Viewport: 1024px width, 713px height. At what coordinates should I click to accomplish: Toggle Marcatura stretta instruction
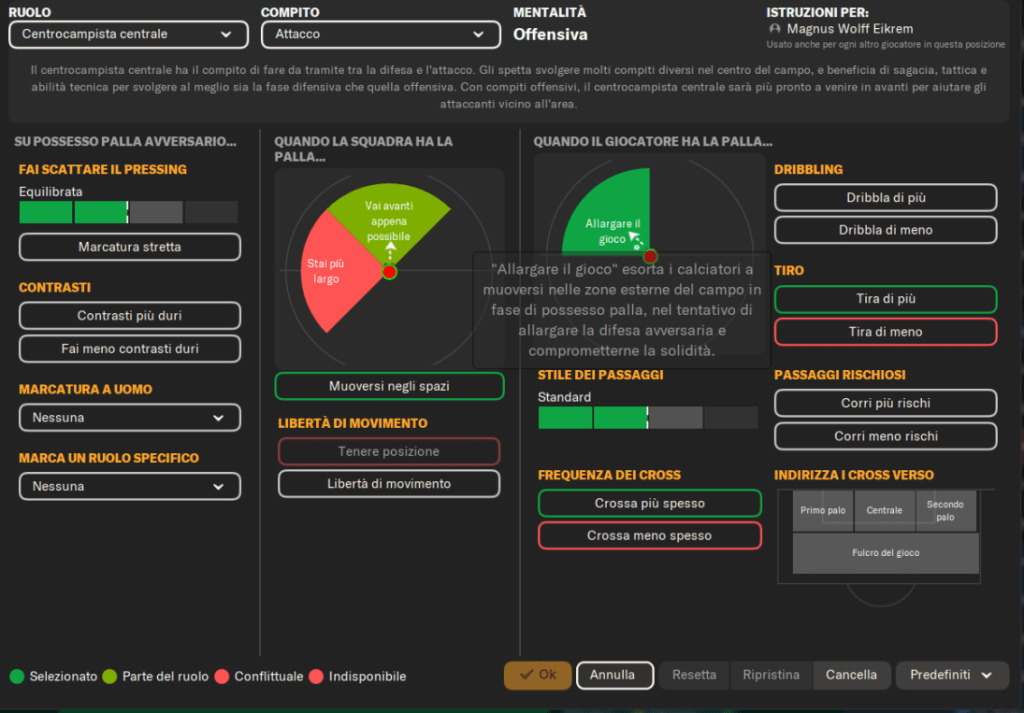coord(129,247)
